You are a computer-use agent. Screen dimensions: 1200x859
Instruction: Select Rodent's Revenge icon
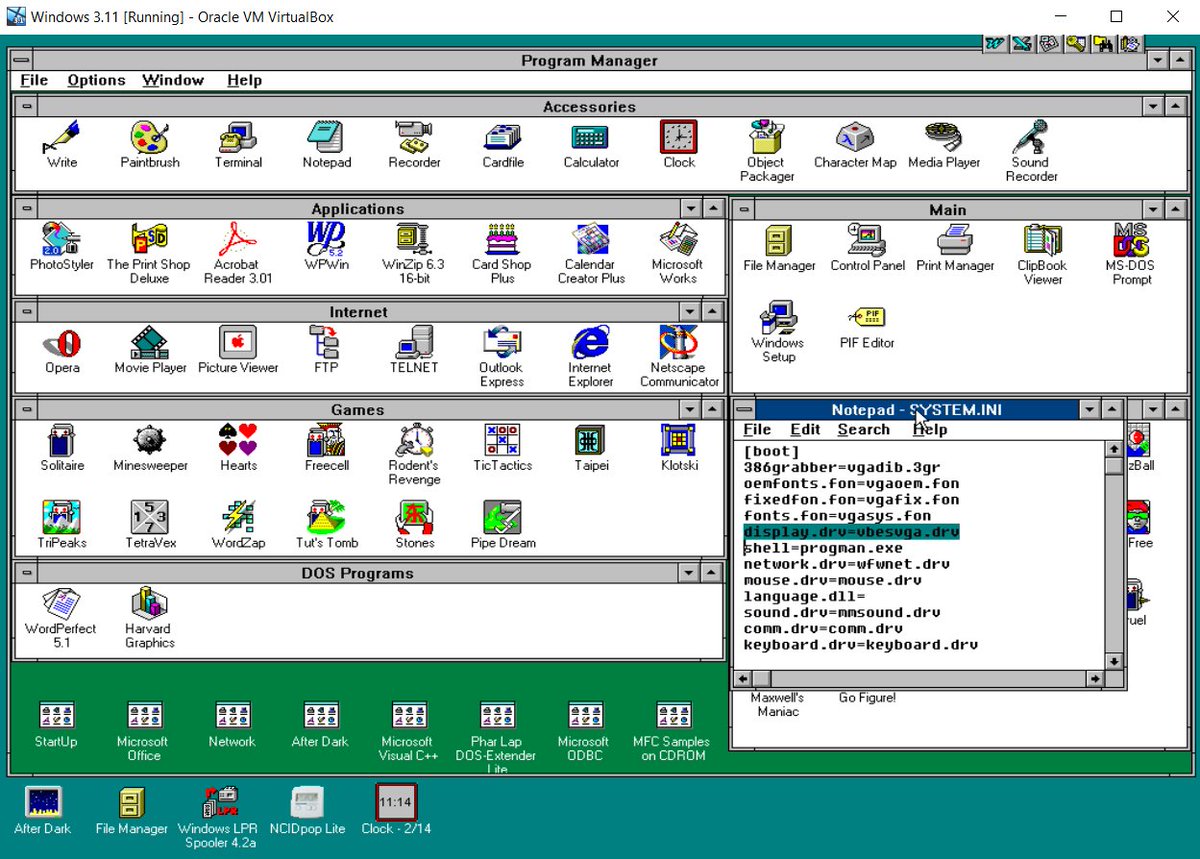(x=414, y=455)
